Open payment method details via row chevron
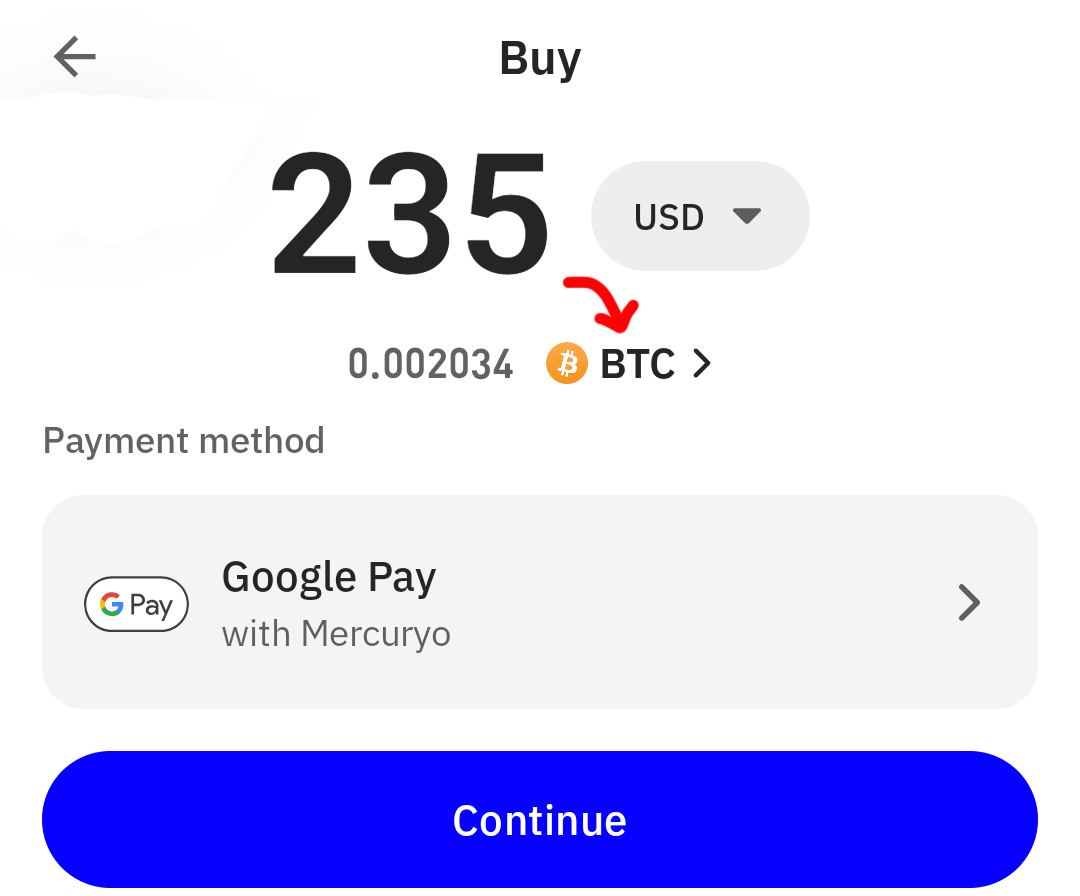This screenshot has width=1080, height=896. pos(968,602)
